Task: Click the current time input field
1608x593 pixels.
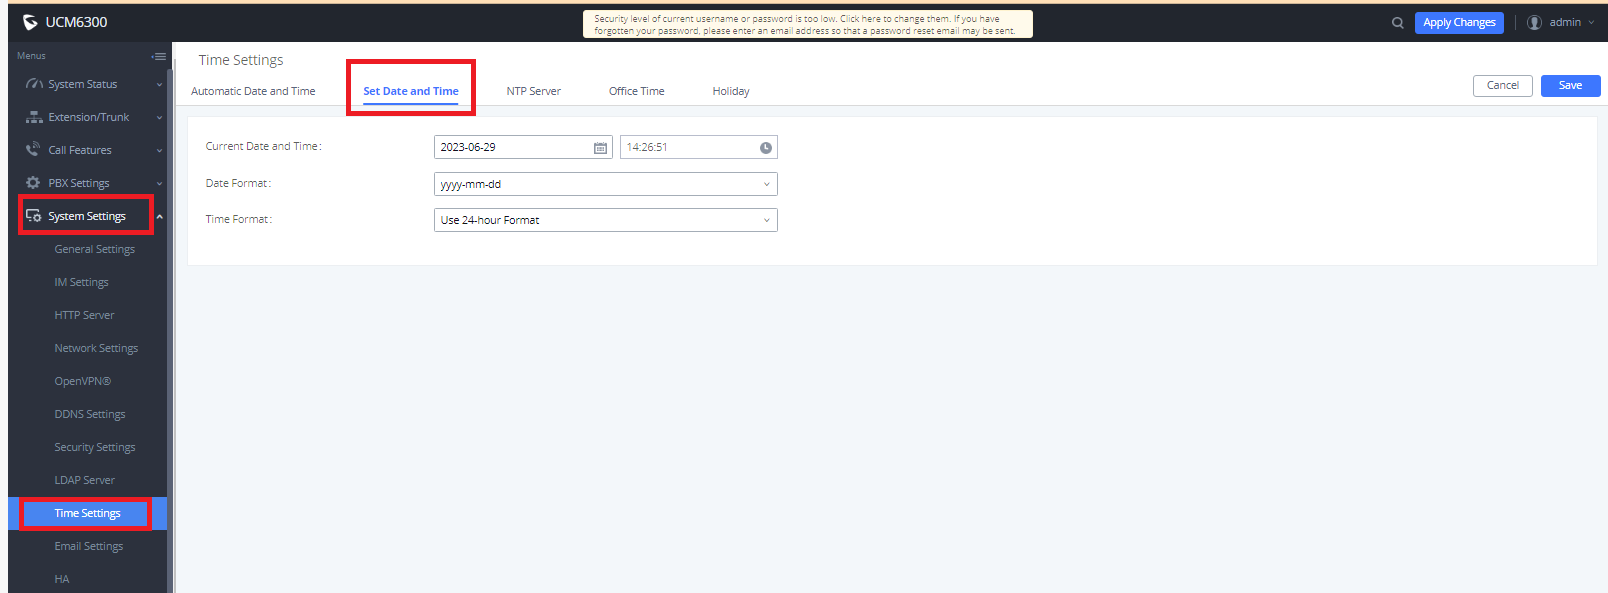Action: [699, 147]
